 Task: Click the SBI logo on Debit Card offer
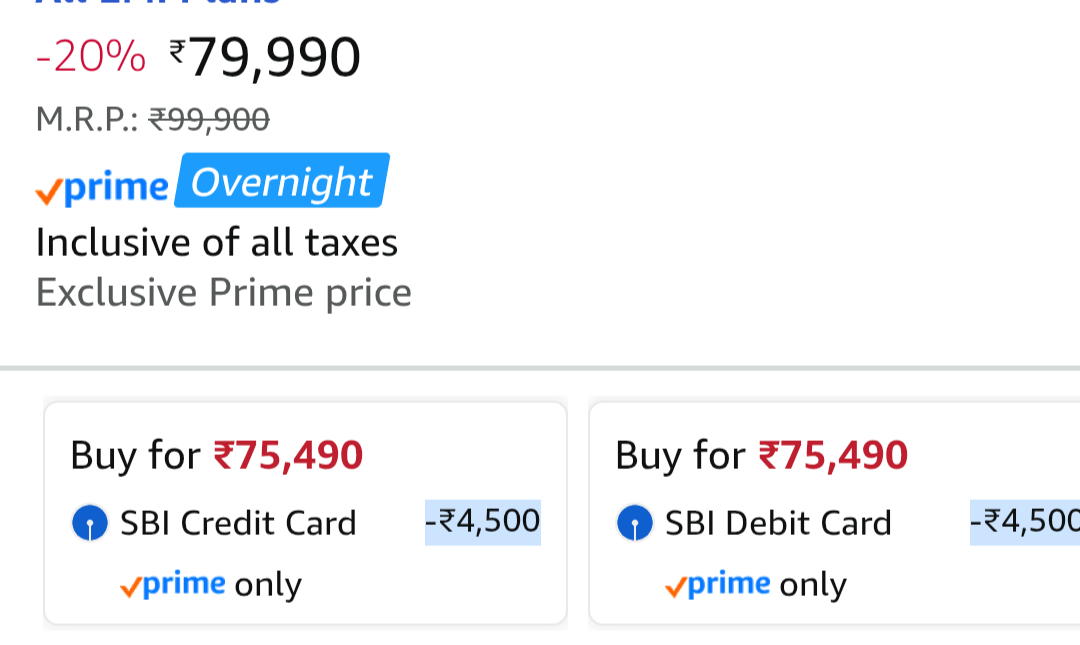pyautogui.click(x=635, y=523)
